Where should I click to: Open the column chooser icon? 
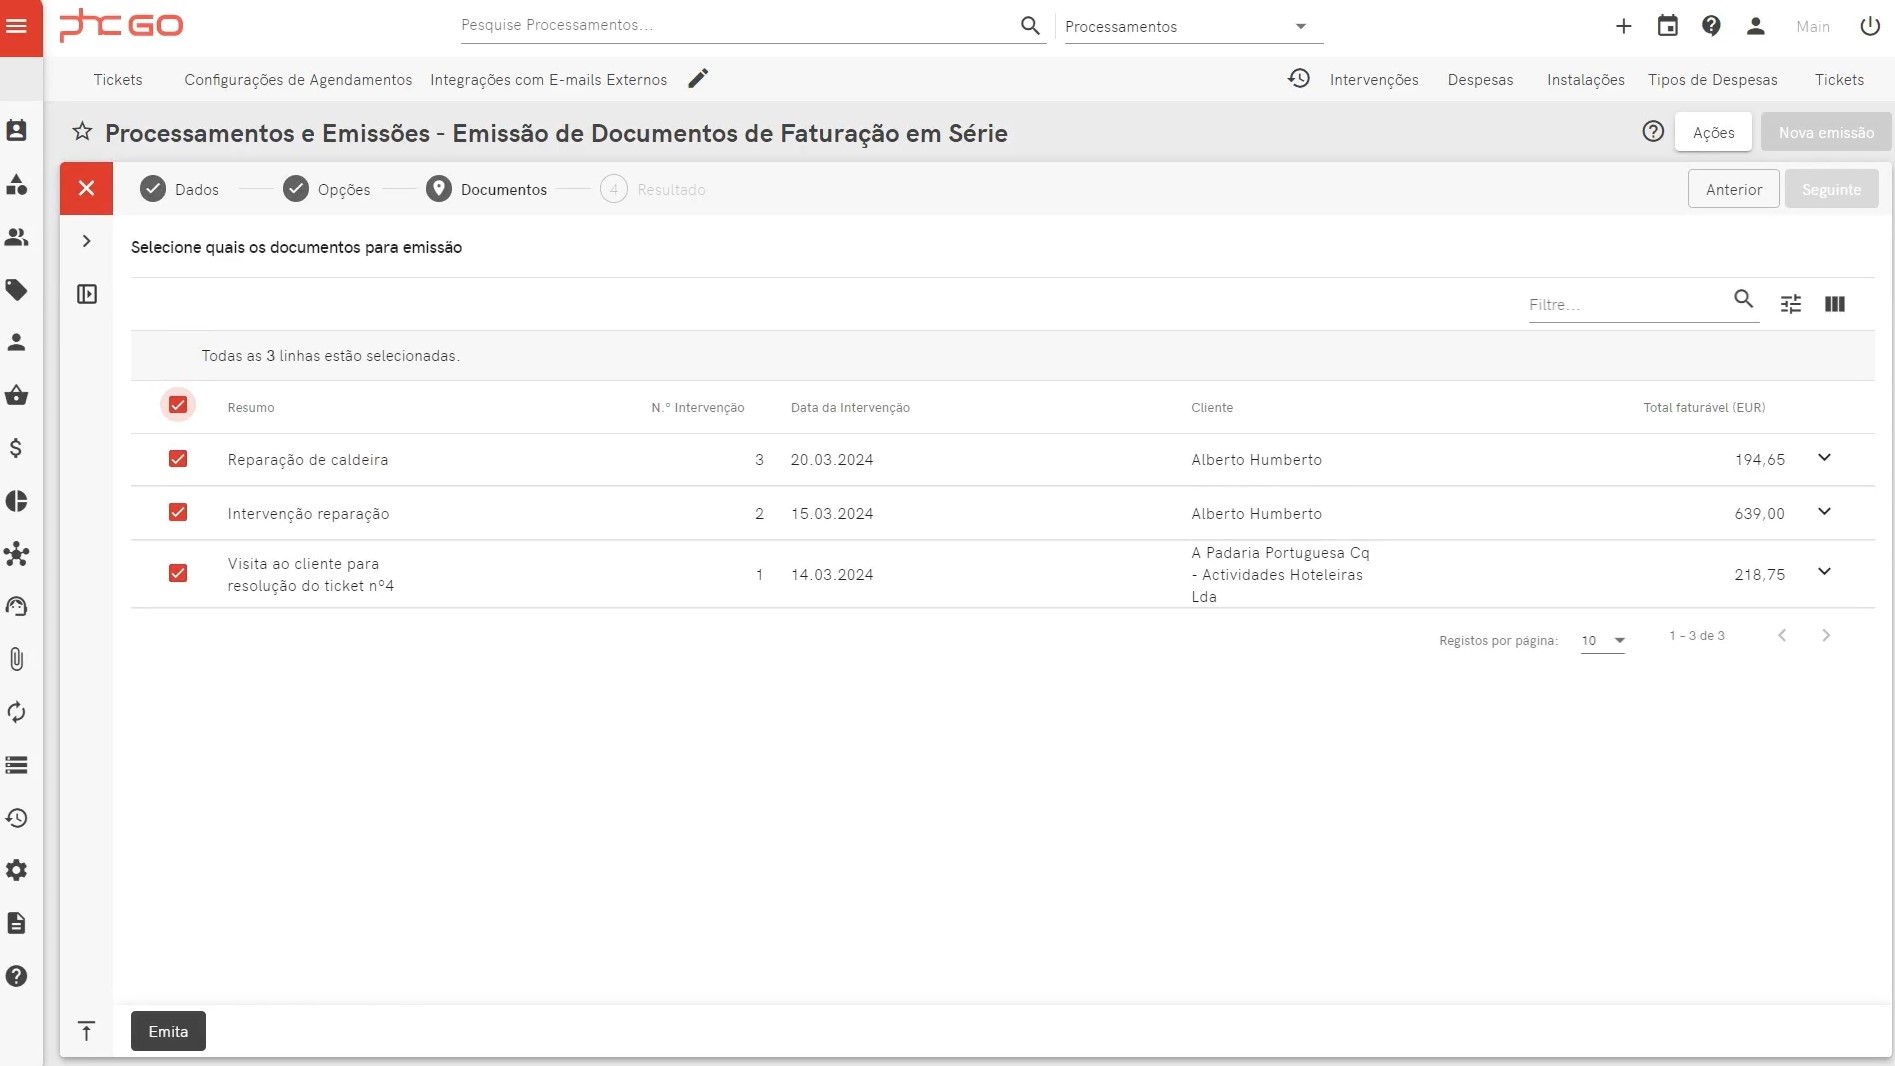(x=1834, y=304)
